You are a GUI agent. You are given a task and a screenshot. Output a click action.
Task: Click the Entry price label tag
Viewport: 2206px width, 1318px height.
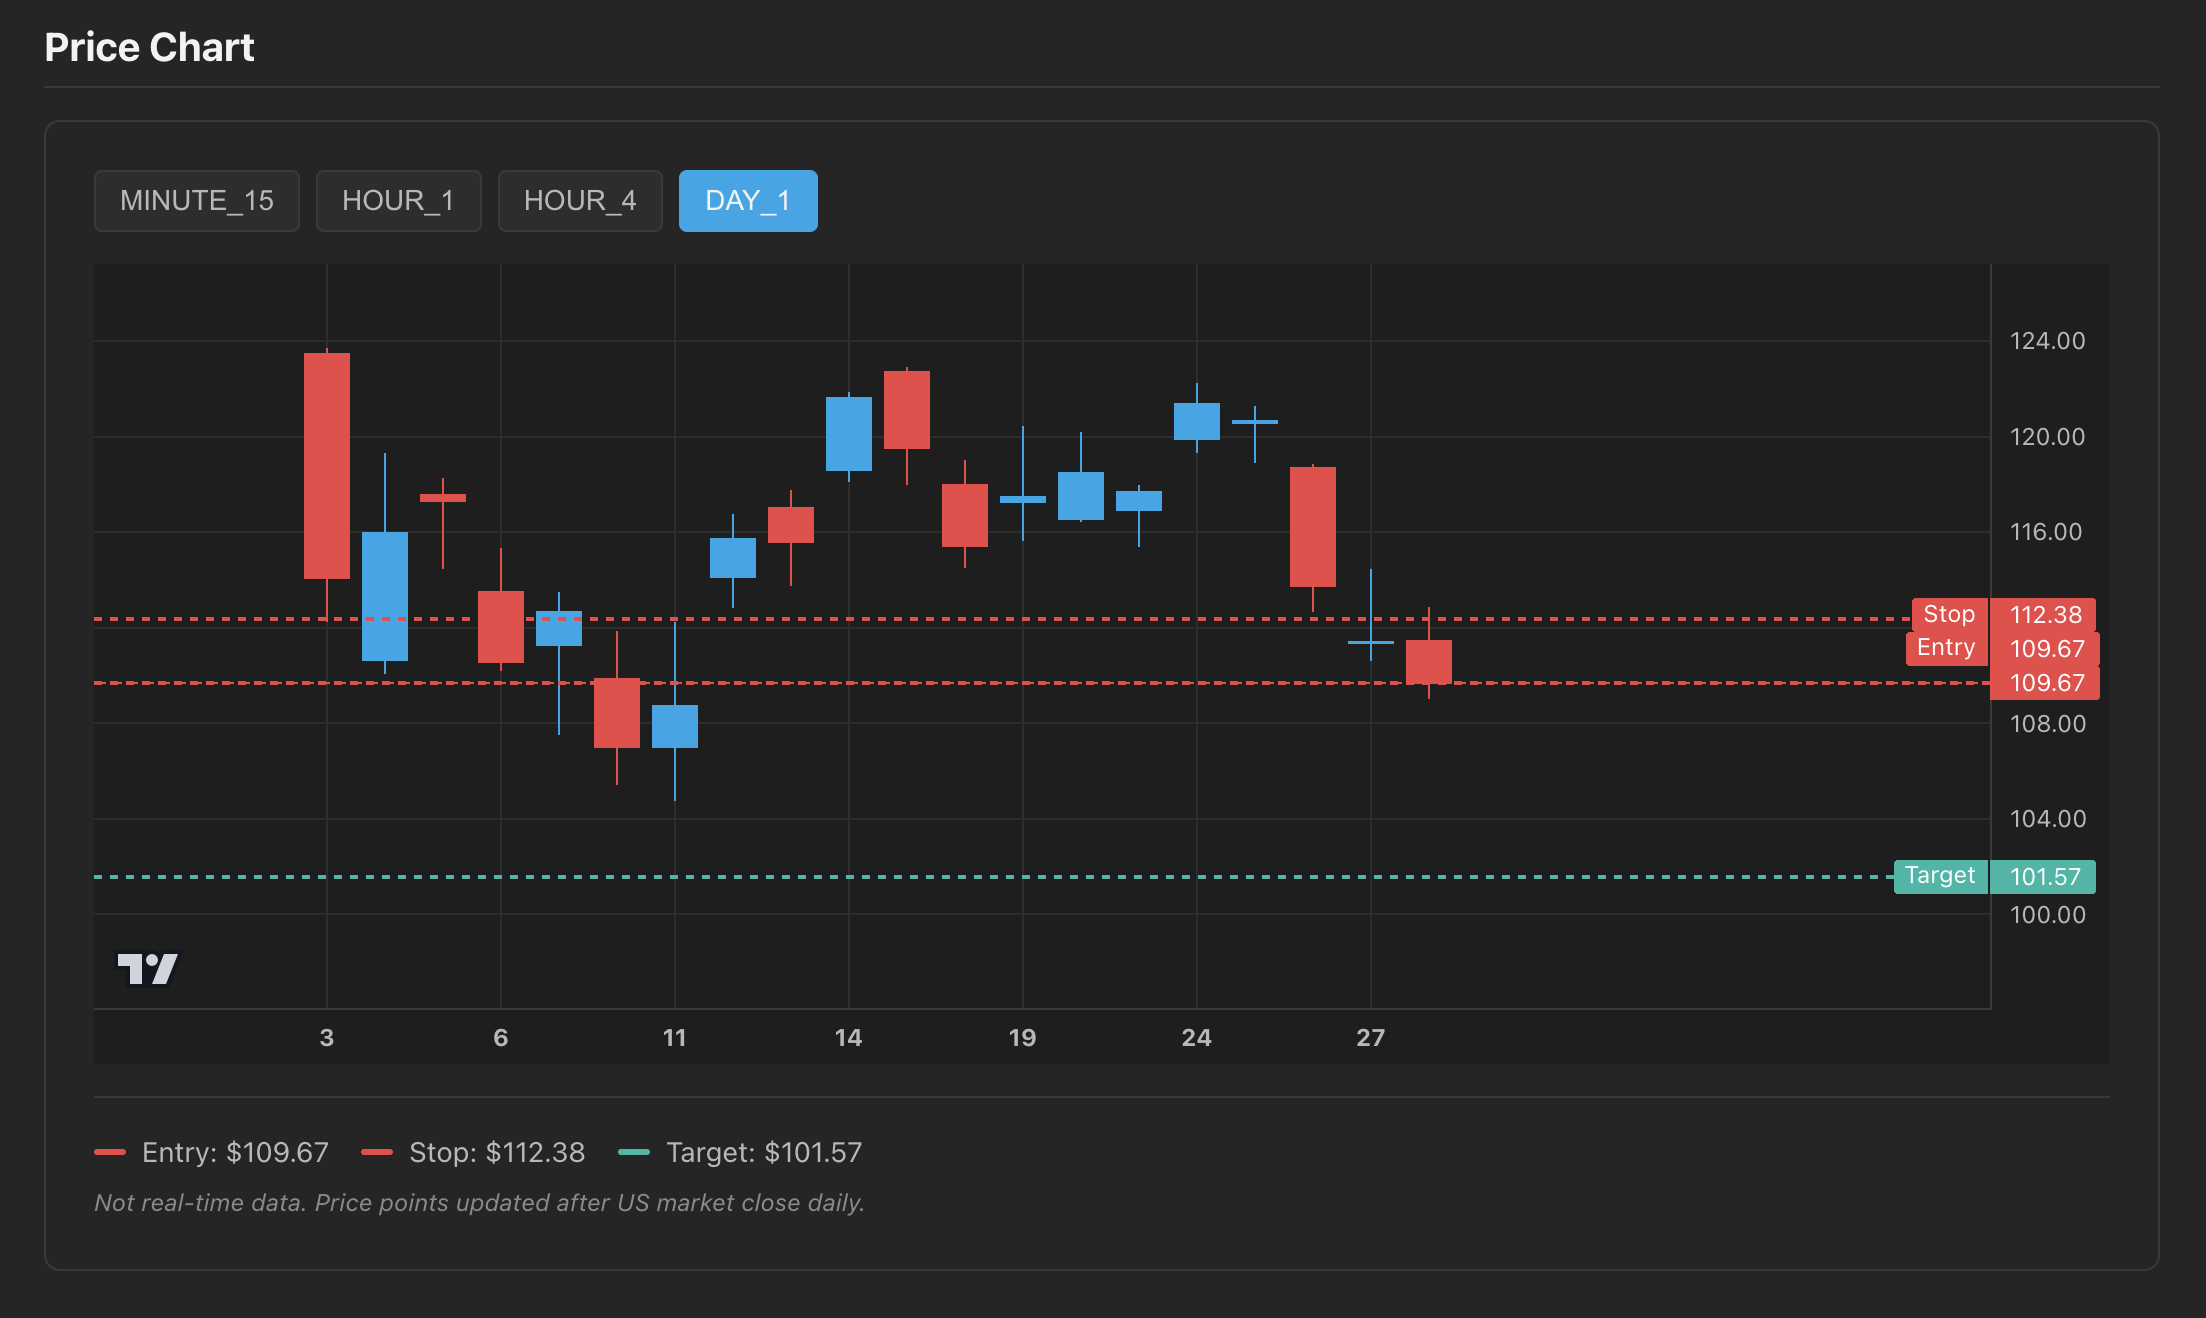coord(1945,647)
